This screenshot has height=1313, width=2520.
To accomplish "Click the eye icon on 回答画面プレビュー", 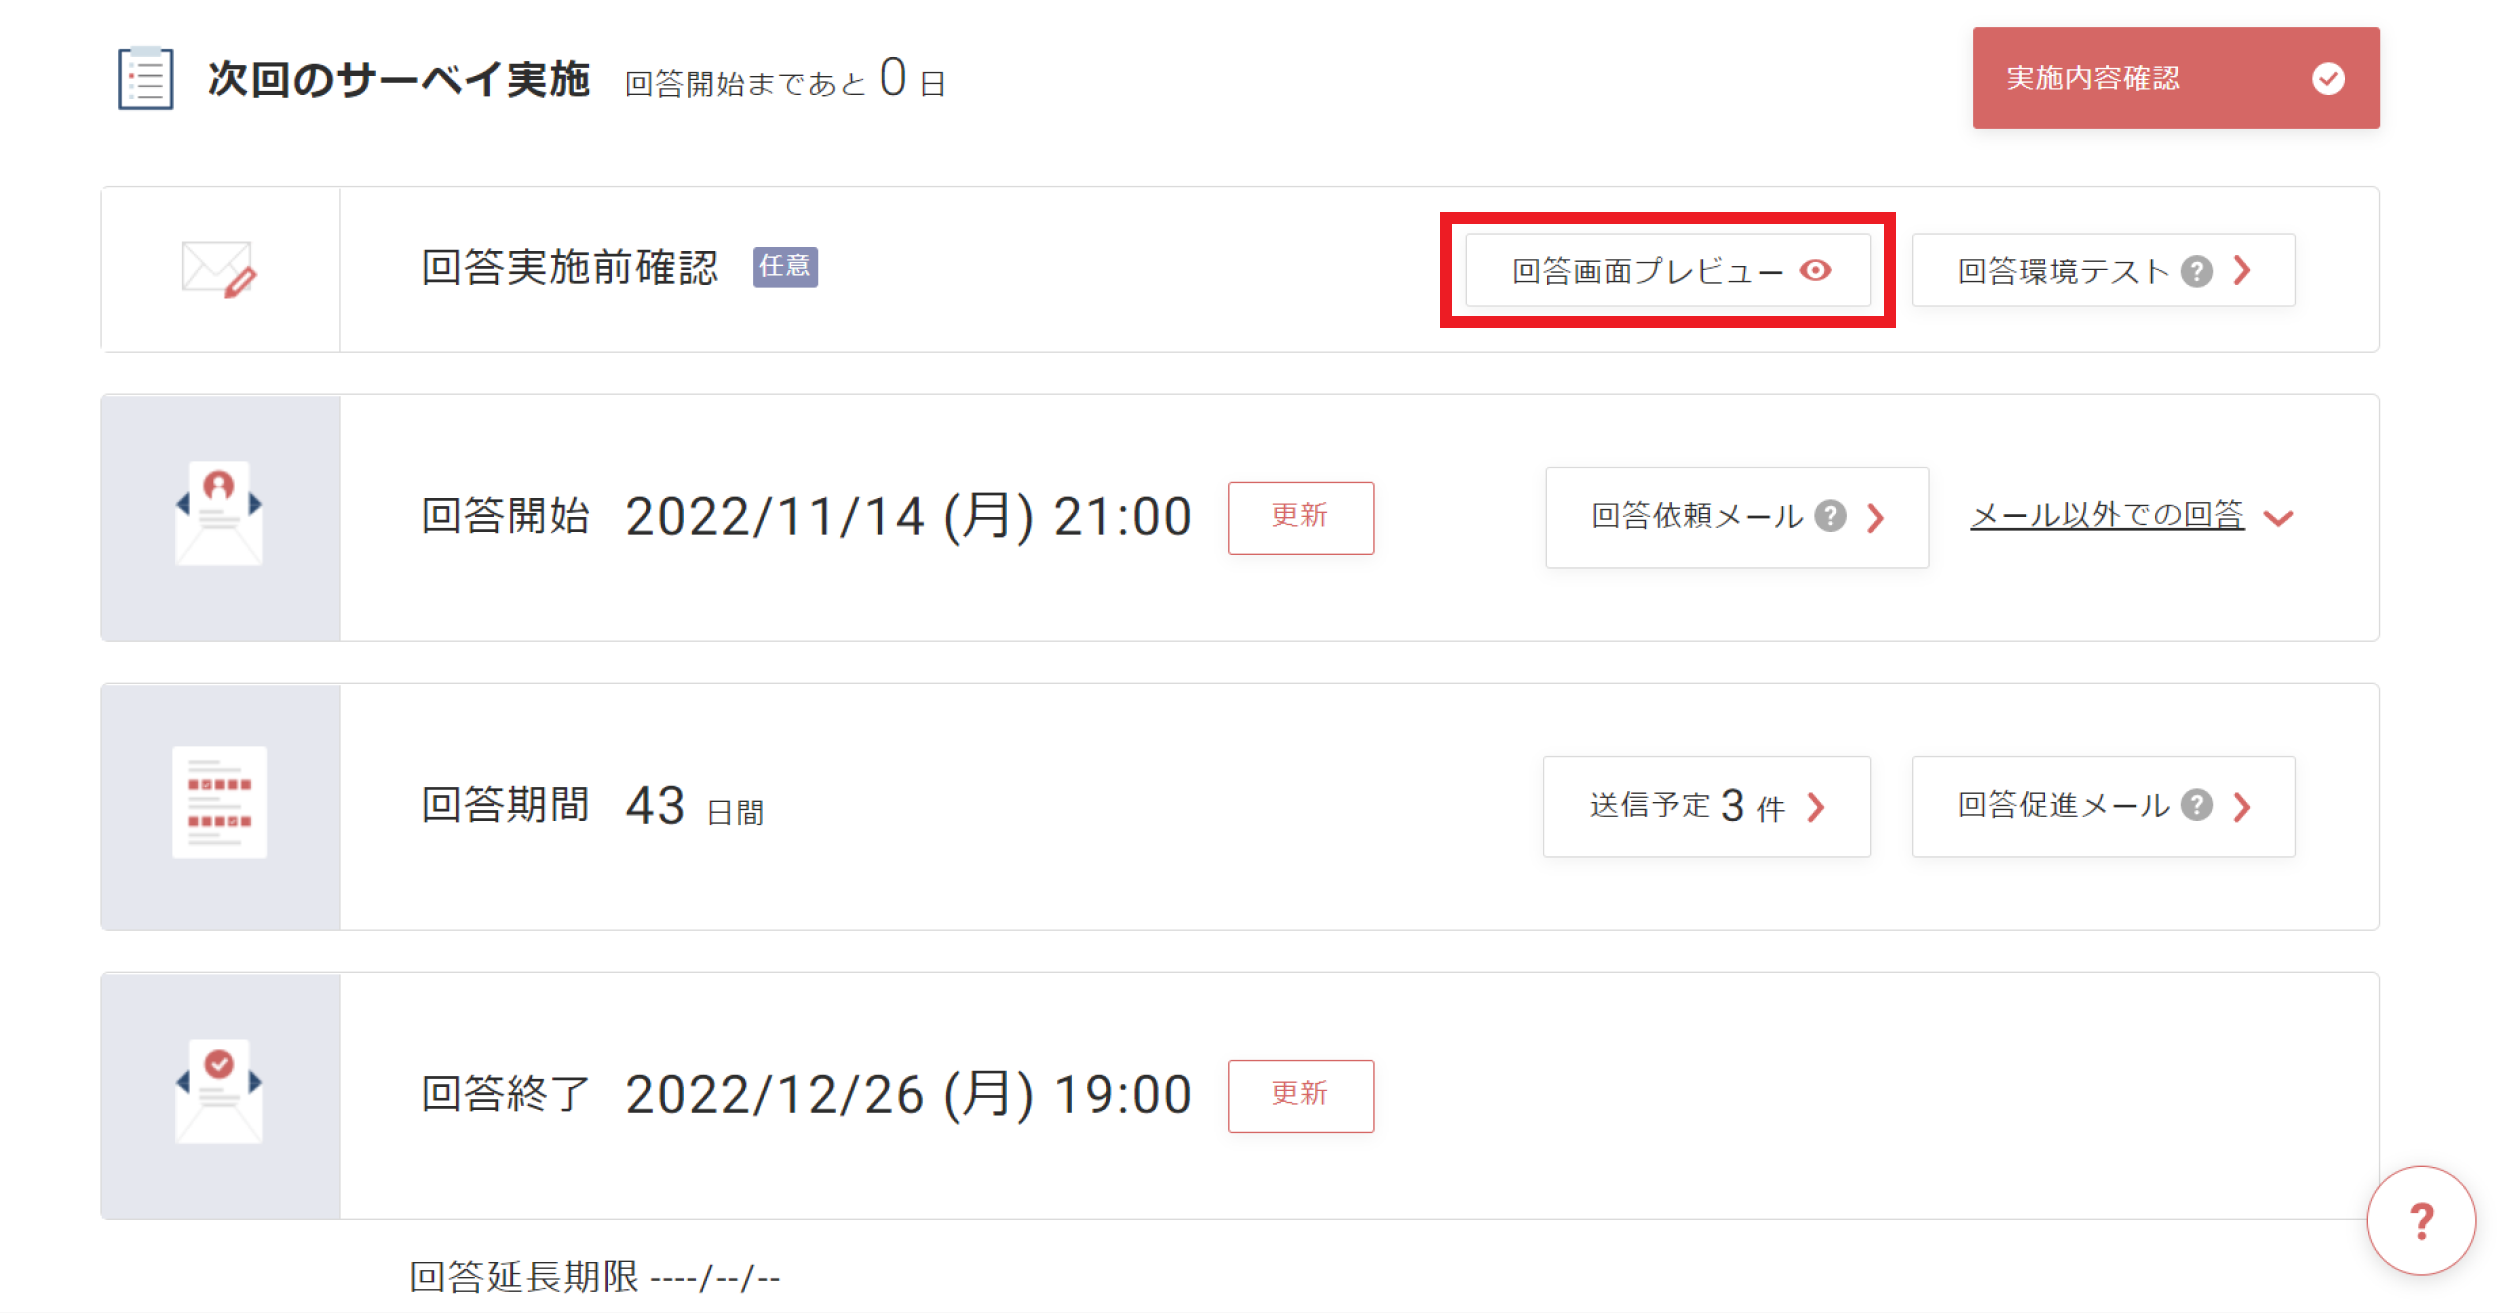I will pyautogui.click(x=1816, y=270).
